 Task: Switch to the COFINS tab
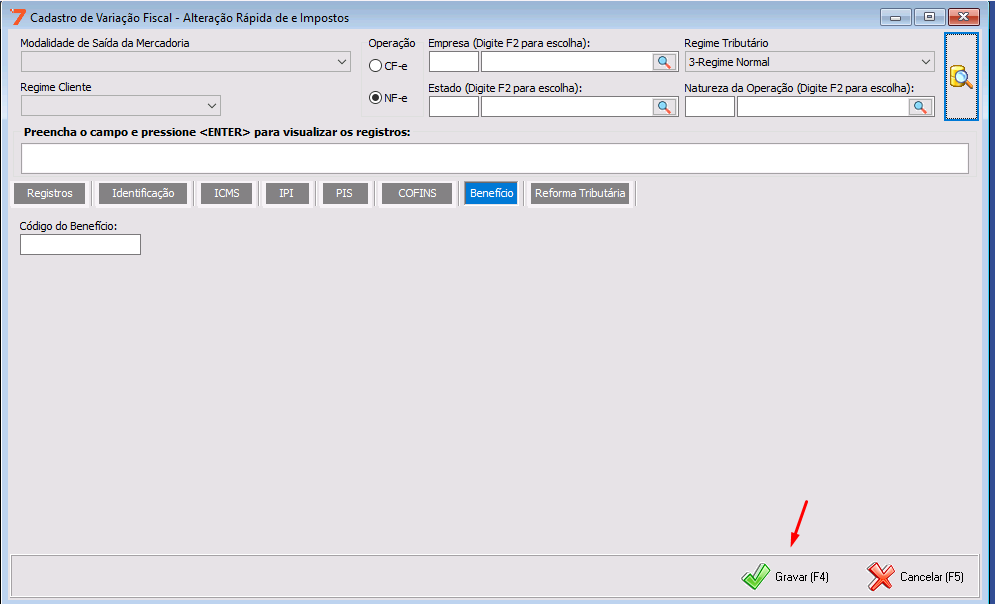[x=417, y=193]
